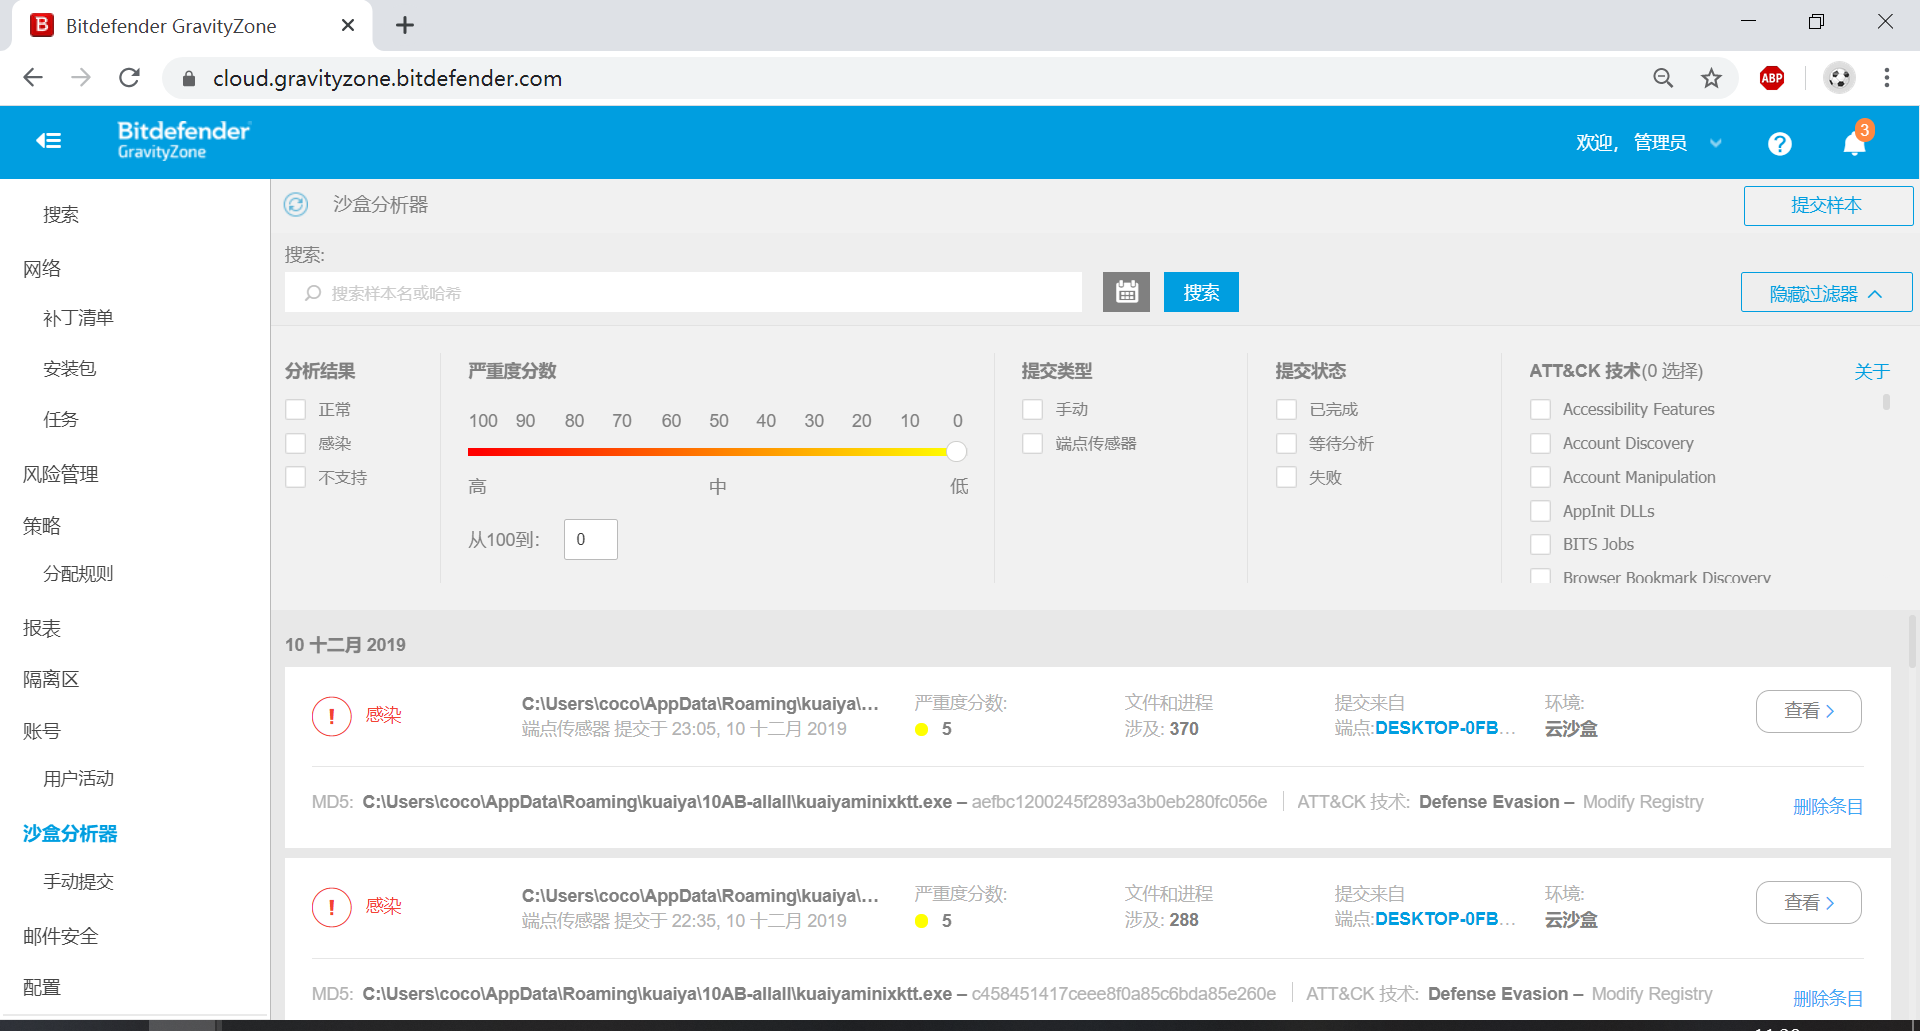Open the 搜索 sidebar item

[x=60, y=215]
